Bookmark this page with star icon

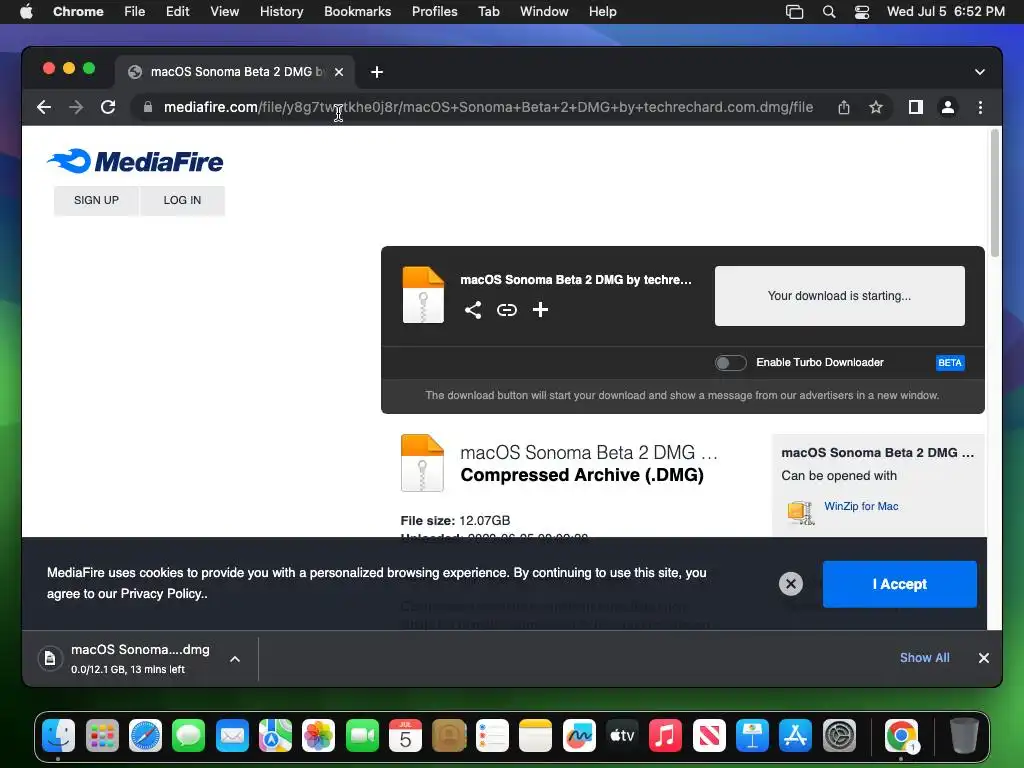click(x=876, y=107)
